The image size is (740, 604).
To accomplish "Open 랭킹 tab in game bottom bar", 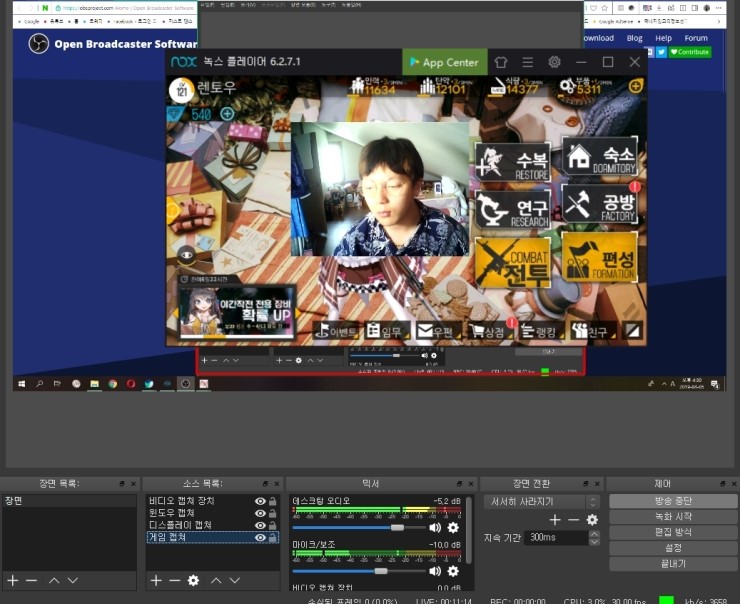I will point(542,331).
